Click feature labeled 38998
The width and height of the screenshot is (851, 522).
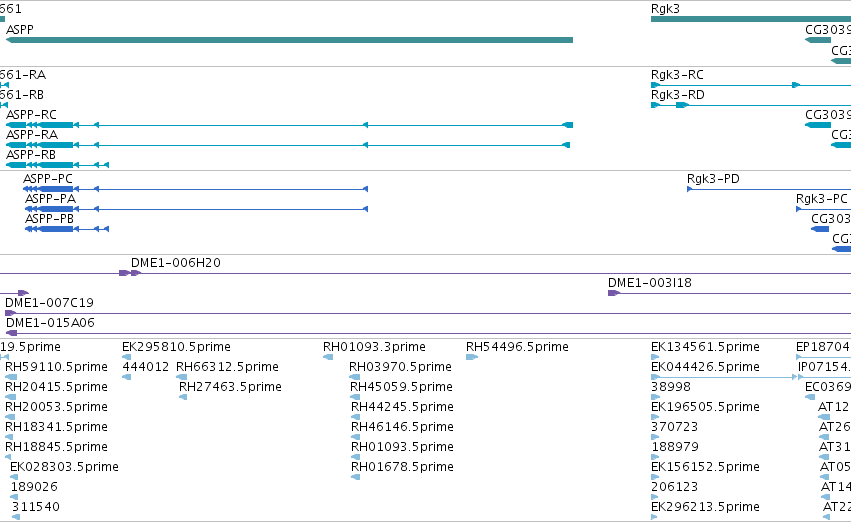[x=671, y=387]
